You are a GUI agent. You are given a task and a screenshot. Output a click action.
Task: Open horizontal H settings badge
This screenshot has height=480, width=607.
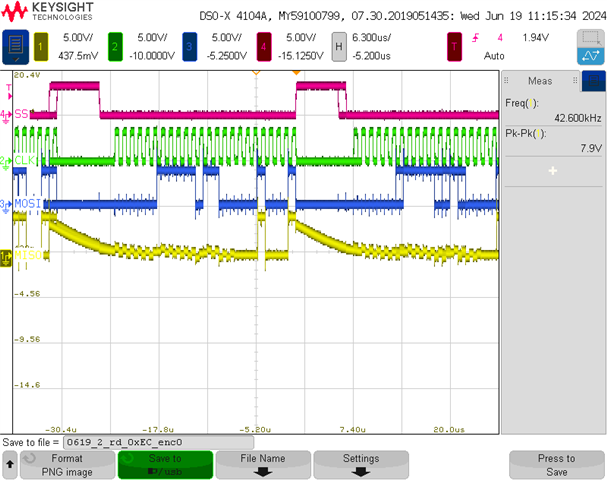(339, 47)
